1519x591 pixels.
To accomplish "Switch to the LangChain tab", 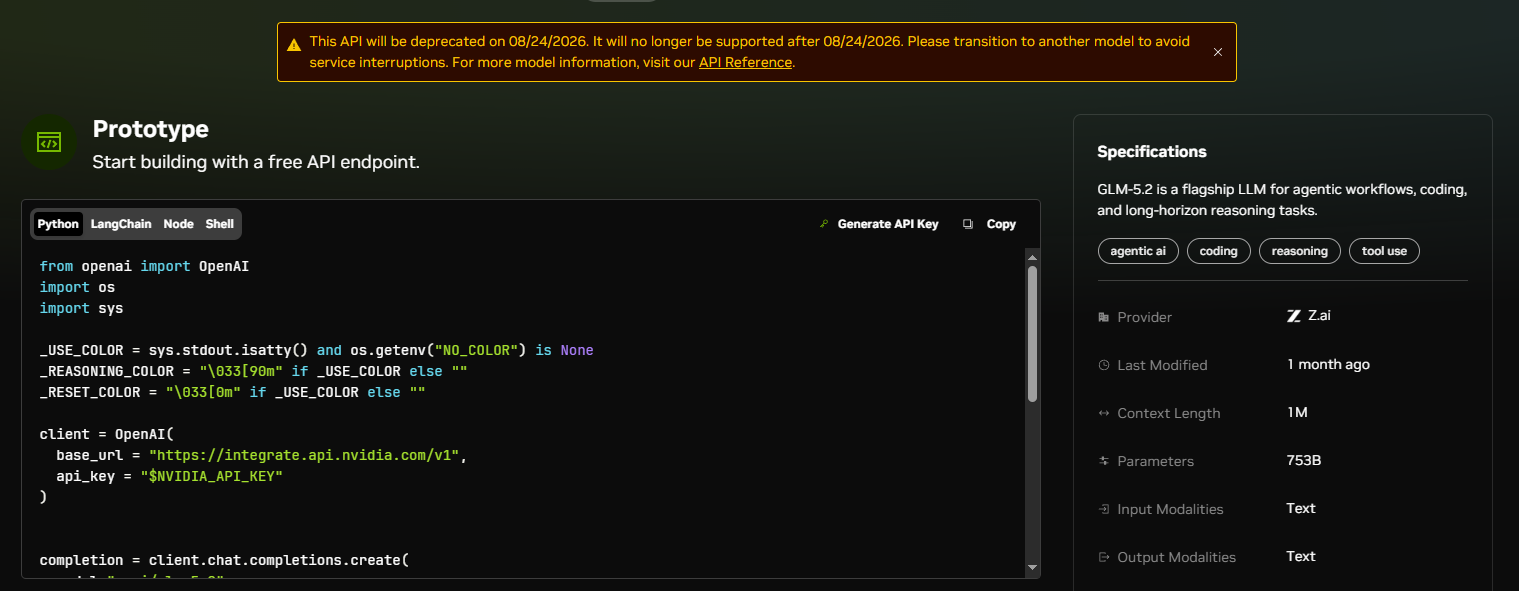I will pos(121,224).
